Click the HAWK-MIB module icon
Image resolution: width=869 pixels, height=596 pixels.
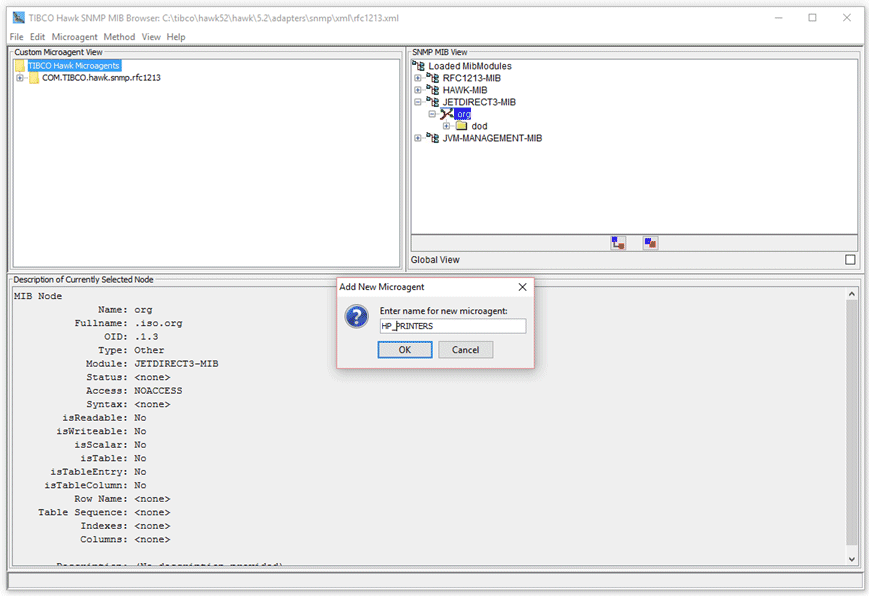click(433, 90)
